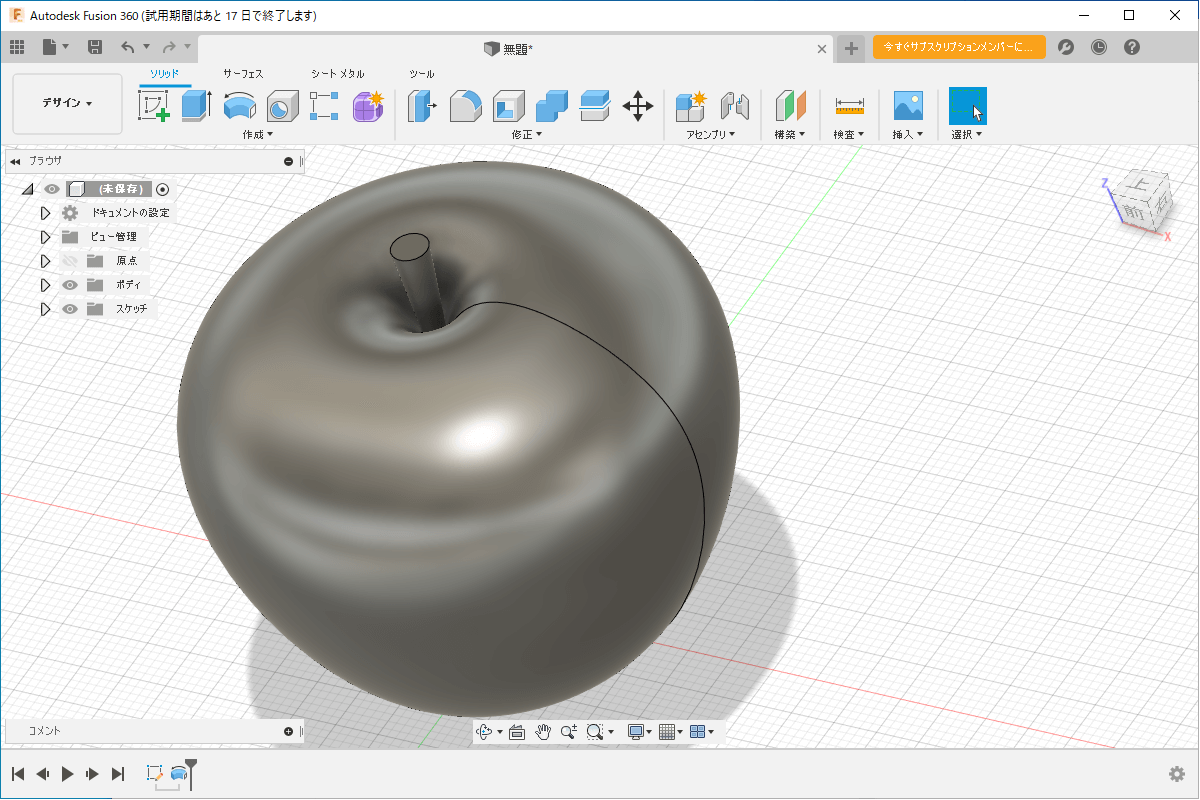1200x800 pixels.
Task: Save the document with the floppy icon
Action: coord(95,47)
